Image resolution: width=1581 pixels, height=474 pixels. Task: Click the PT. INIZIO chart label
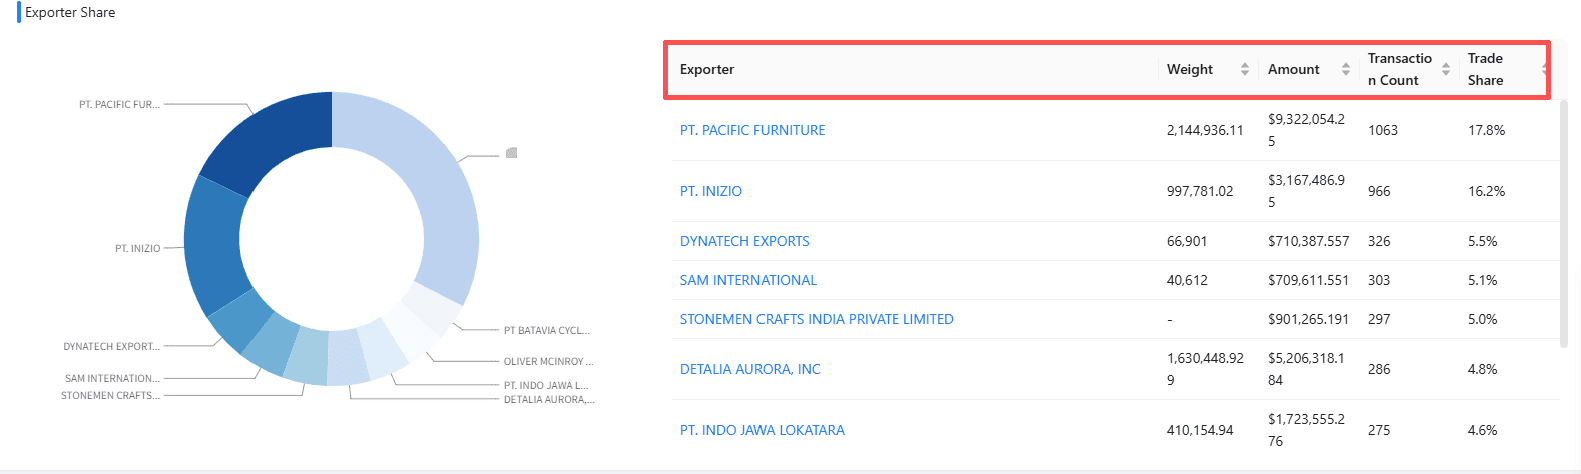pos(137,248)
